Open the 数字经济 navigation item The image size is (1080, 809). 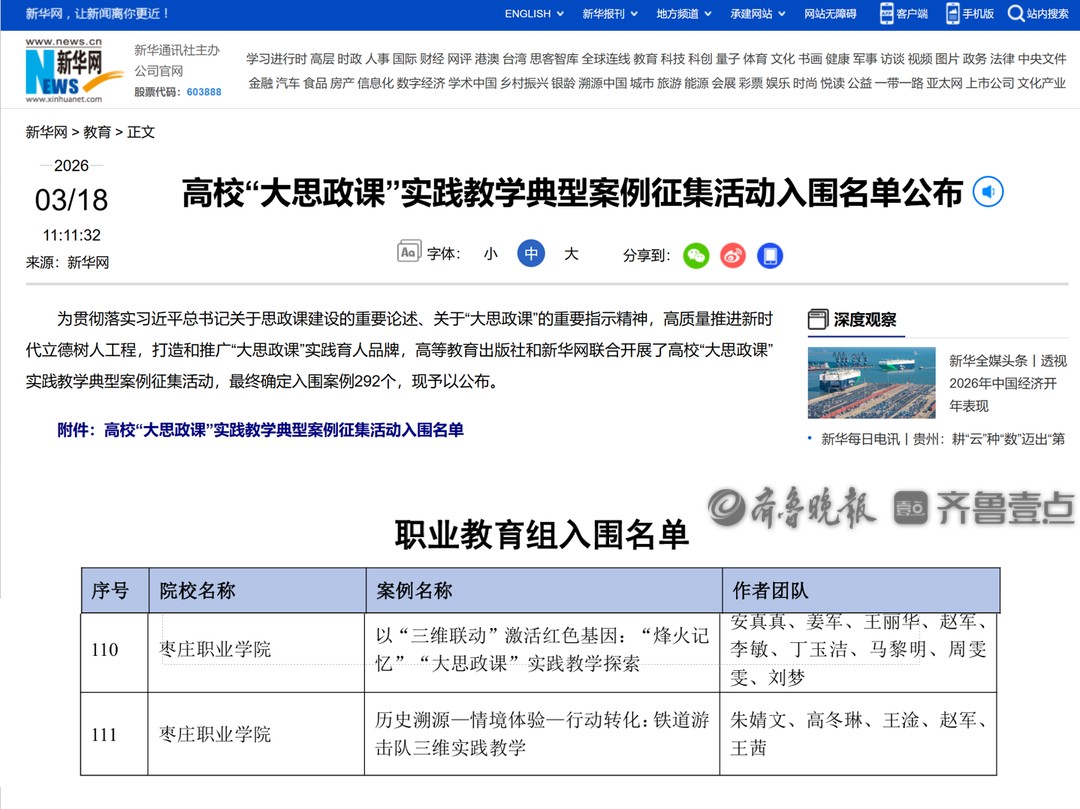click(x=420, y=83)
